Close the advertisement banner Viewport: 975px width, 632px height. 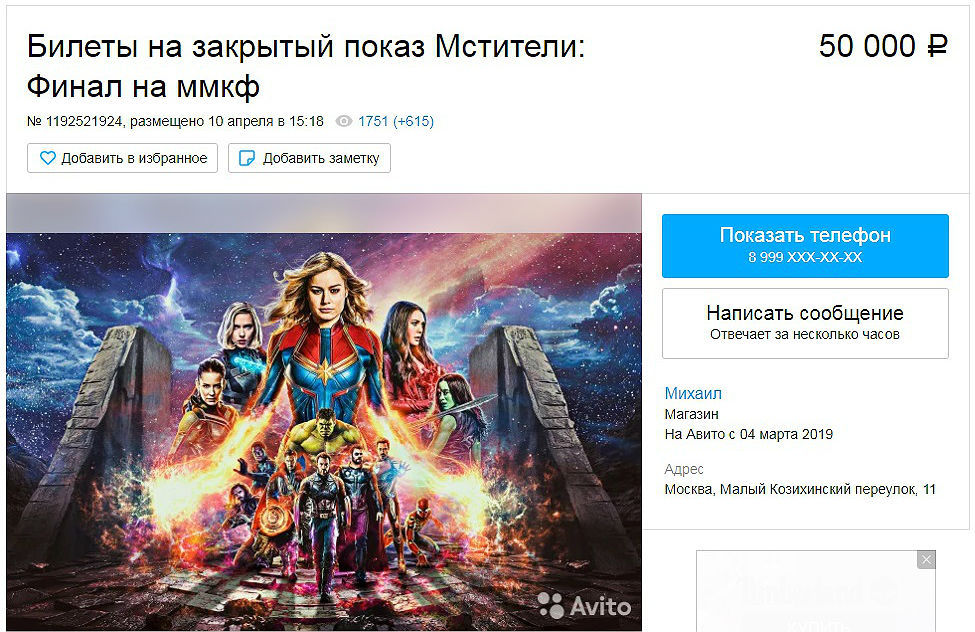point(926,560)
